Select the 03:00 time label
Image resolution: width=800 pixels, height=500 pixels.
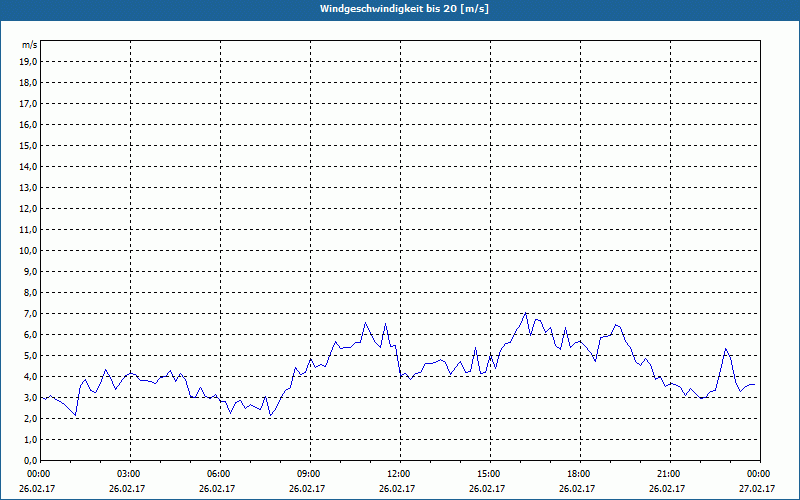[x=128, y=474]
